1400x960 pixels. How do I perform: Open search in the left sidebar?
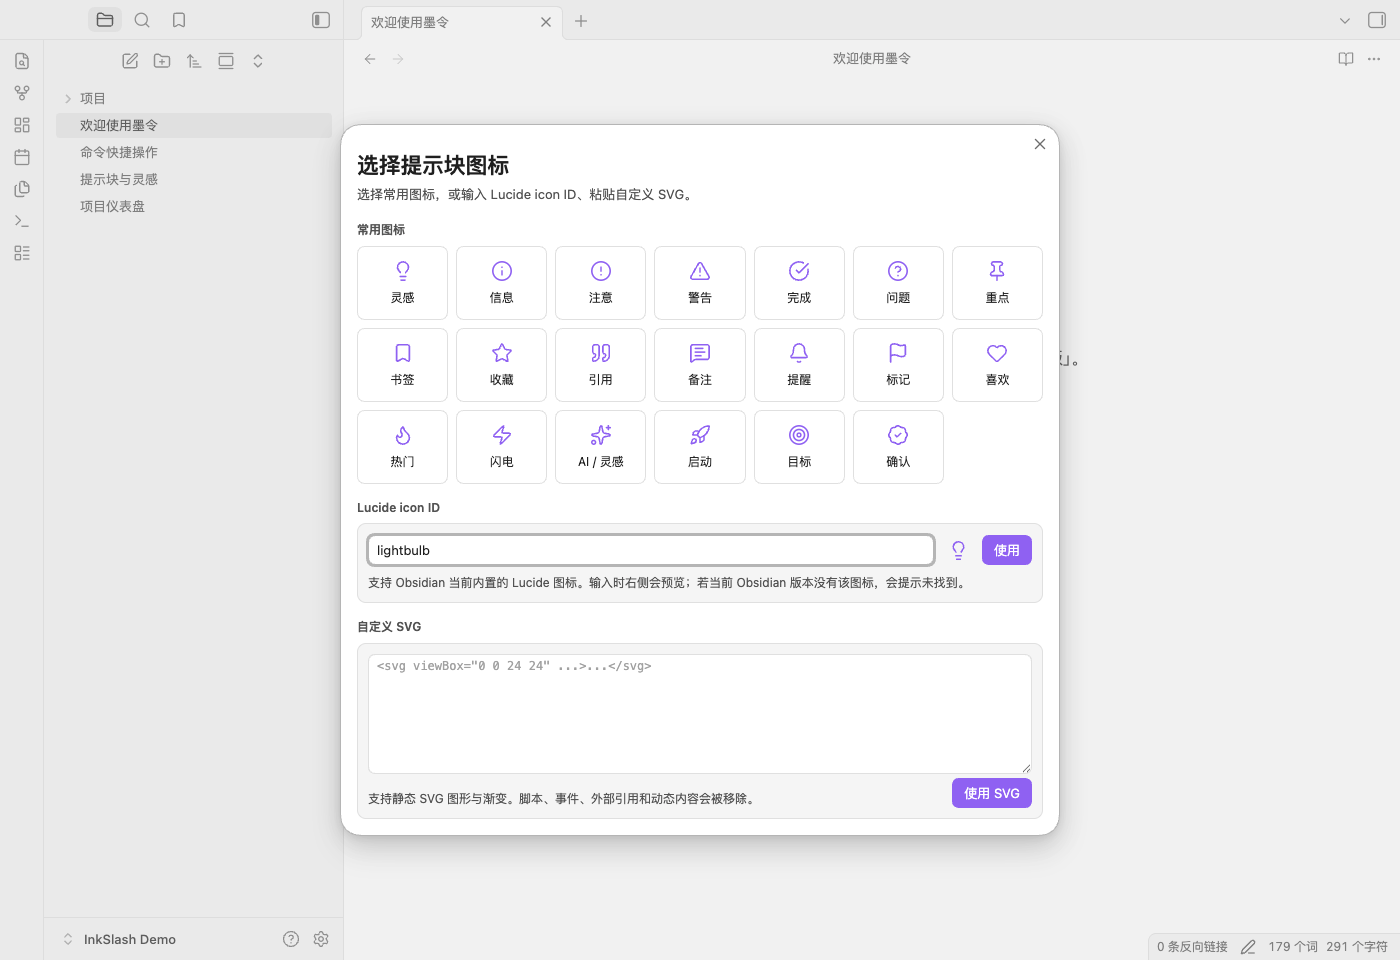(142, 20)
